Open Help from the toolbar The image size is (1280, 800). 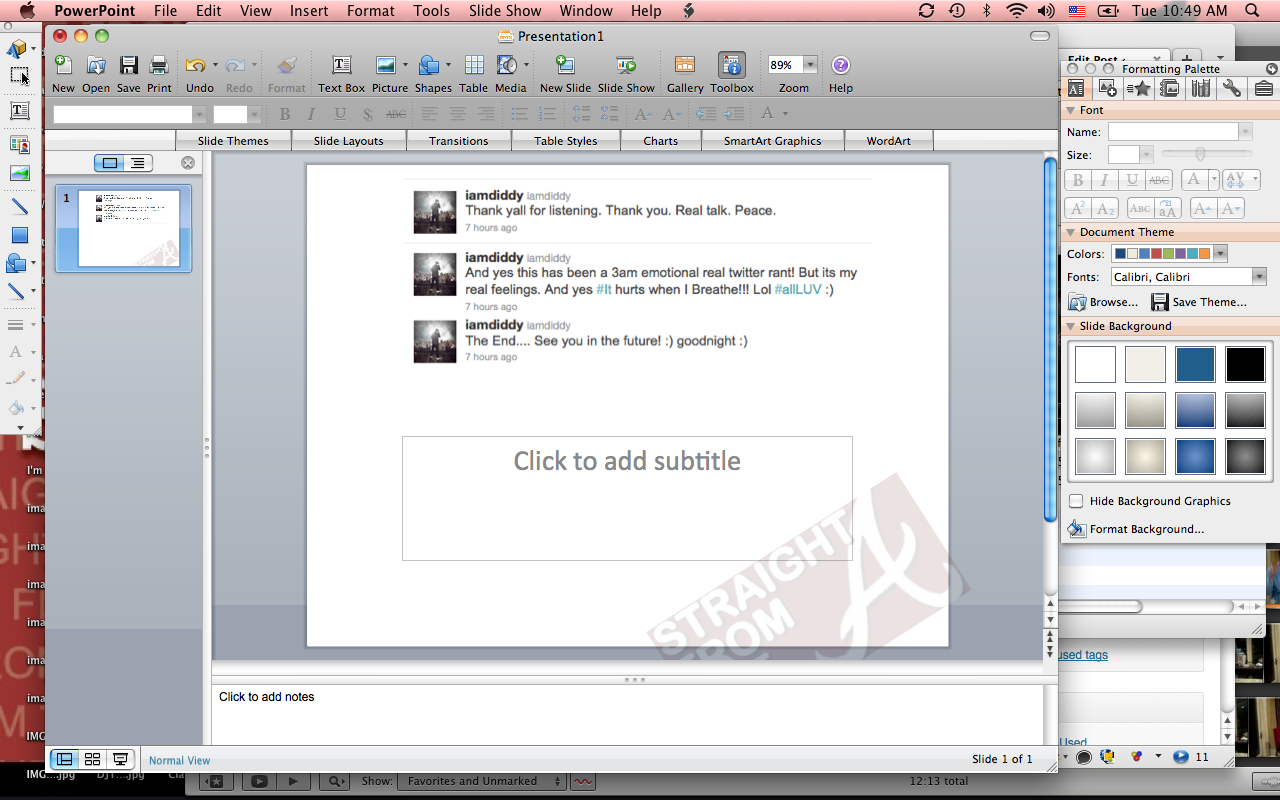[841, 66]
